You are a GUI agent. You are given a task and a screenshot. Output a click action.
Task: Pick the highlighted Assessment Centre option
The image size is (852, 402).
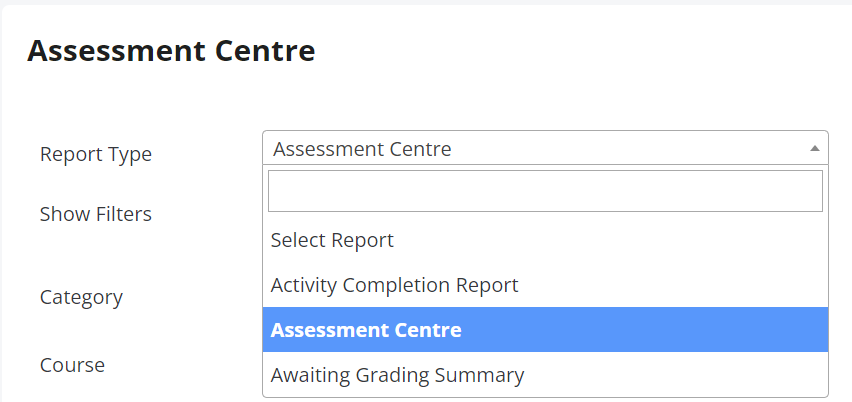545,330
